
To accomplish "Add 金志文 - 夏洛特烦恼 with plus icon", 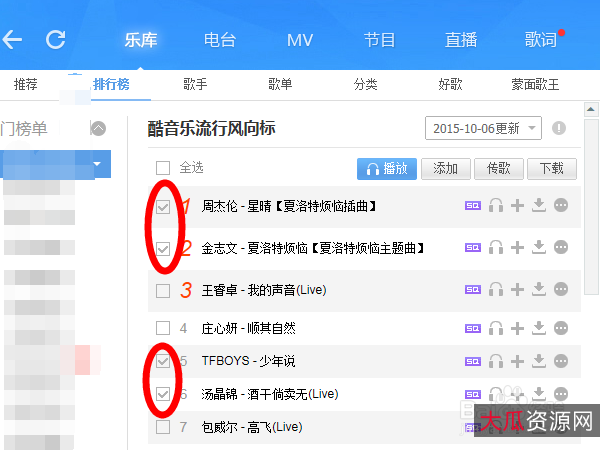I will click(x=517, y=247).
